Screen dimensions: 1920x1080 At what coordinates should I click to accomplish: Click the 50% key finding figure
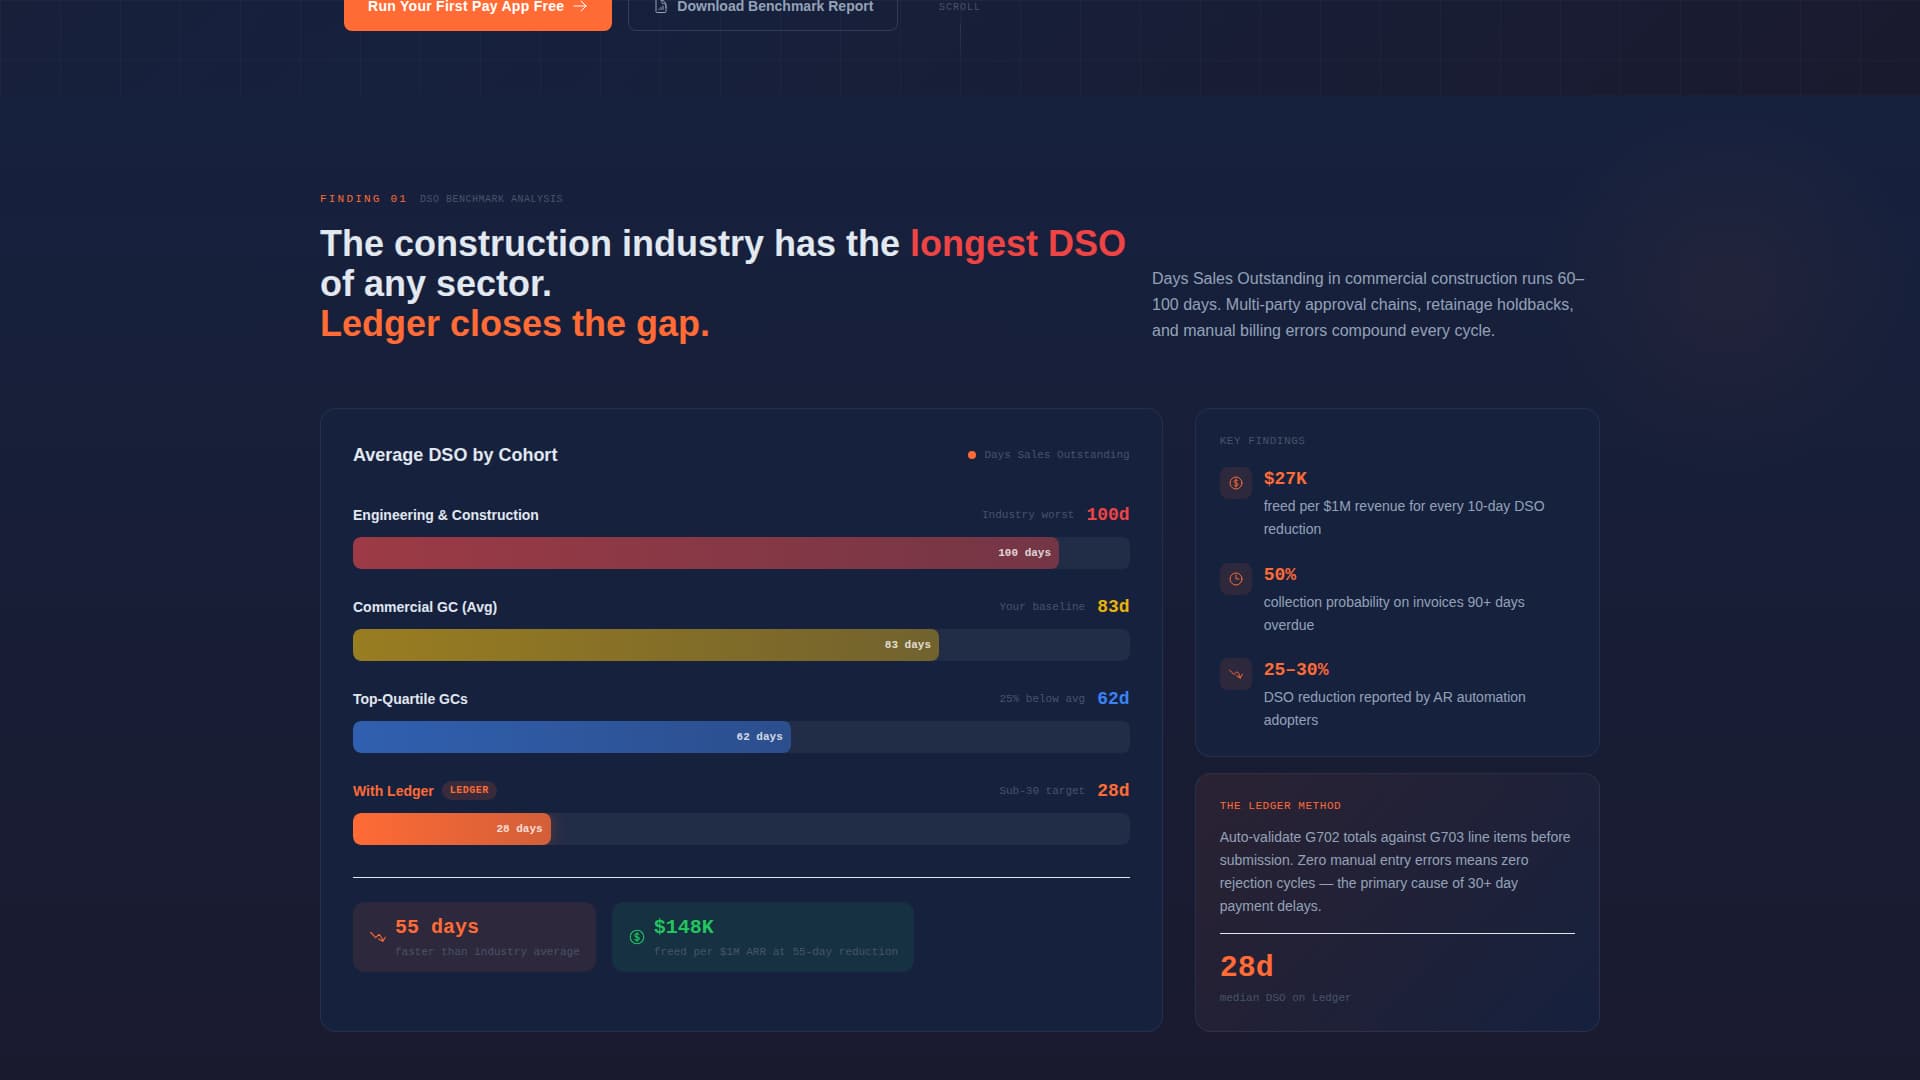pos(1280,574)
